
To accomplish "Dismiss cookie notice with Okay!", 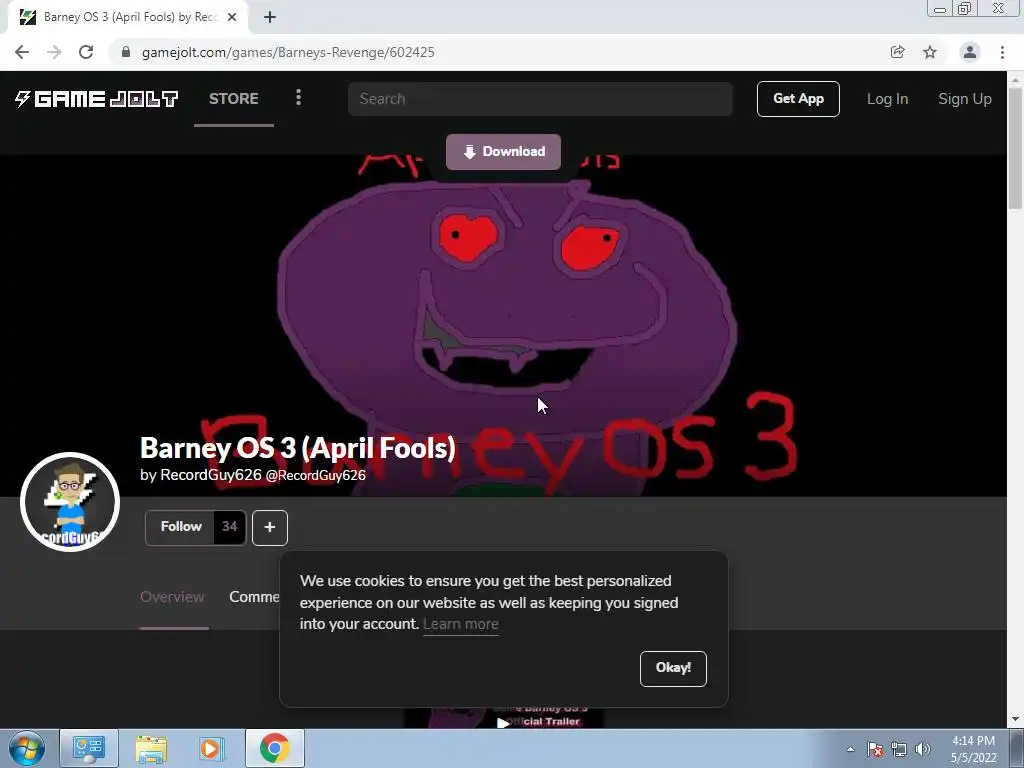I will click(673, 668).
